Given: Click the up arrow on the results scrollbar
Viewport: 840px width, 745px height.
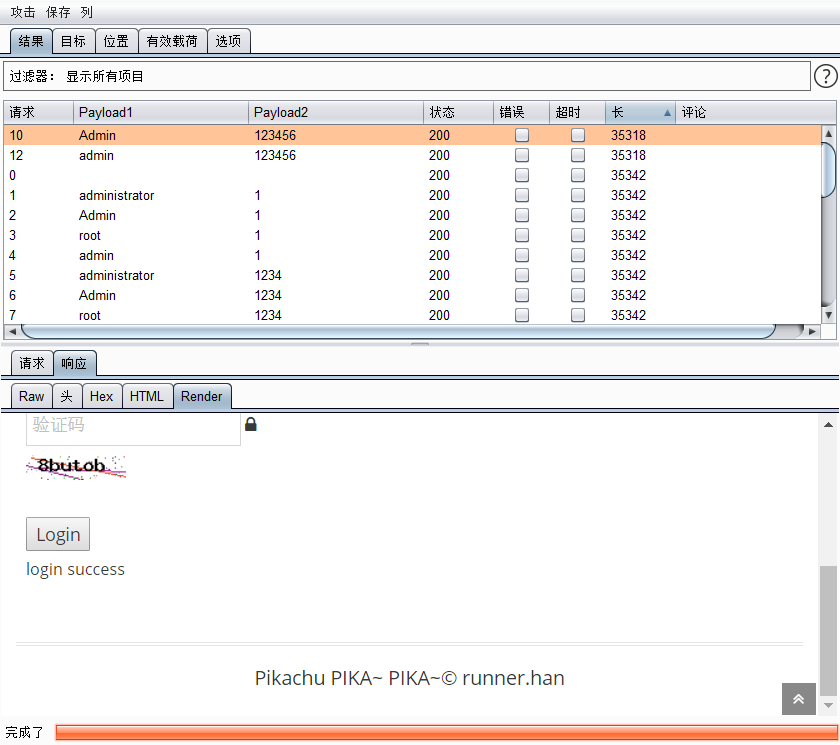Looking at the screenshot, I should (829, 132).
